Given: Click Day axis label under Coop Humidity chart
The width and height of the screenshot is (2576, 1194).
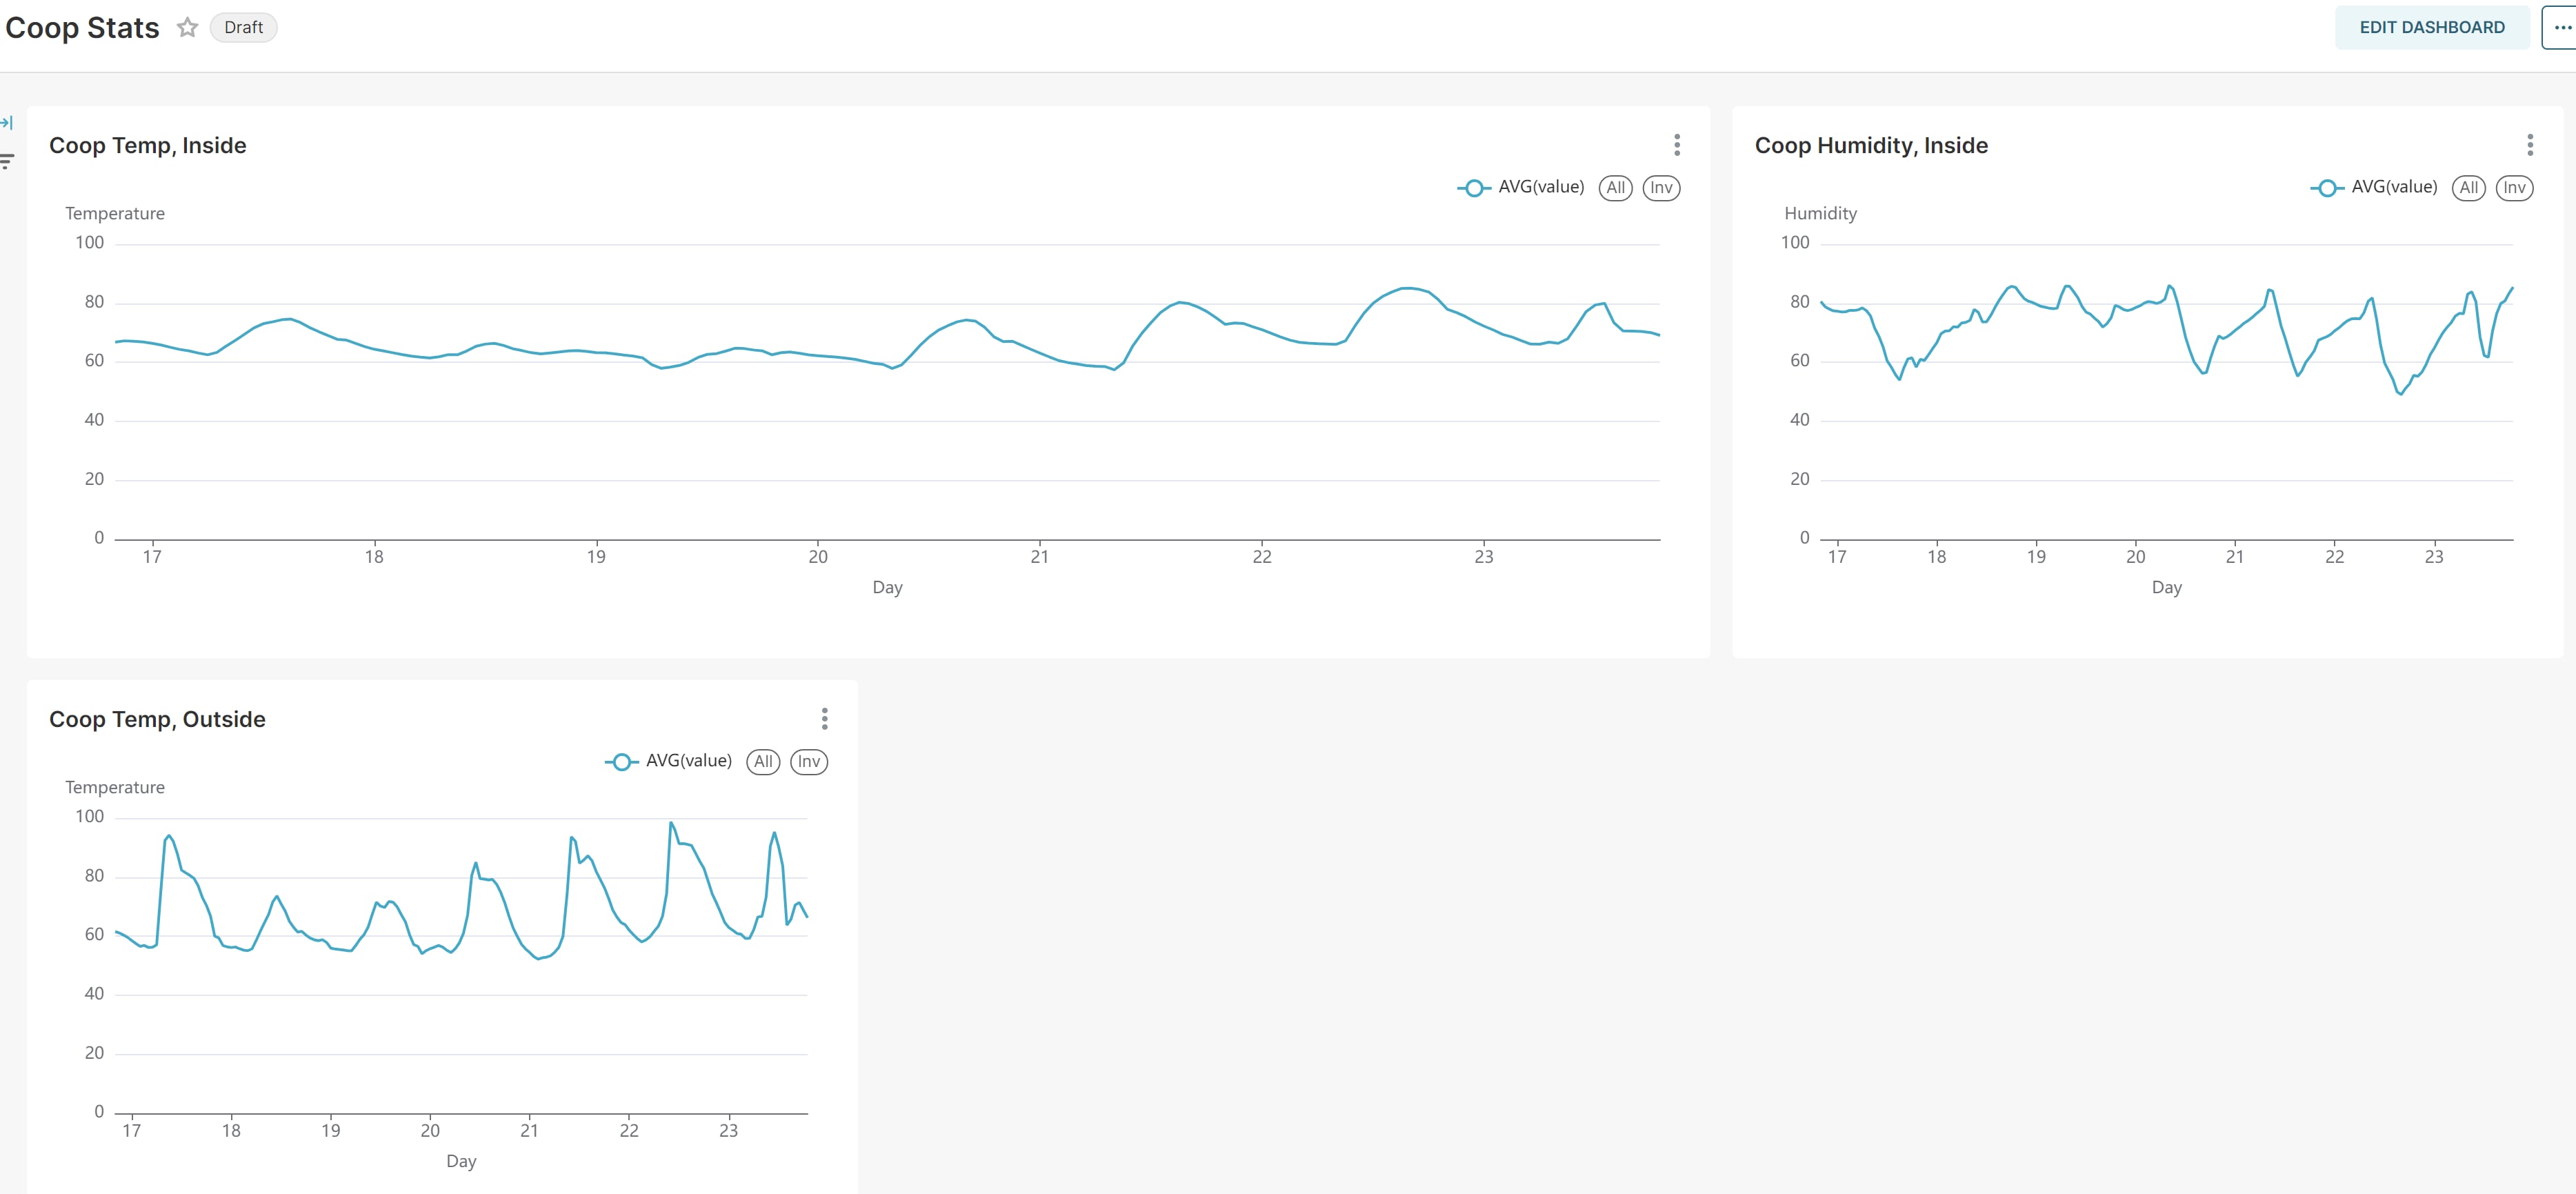Looking at the screenshot, I should click(2166, 588).
